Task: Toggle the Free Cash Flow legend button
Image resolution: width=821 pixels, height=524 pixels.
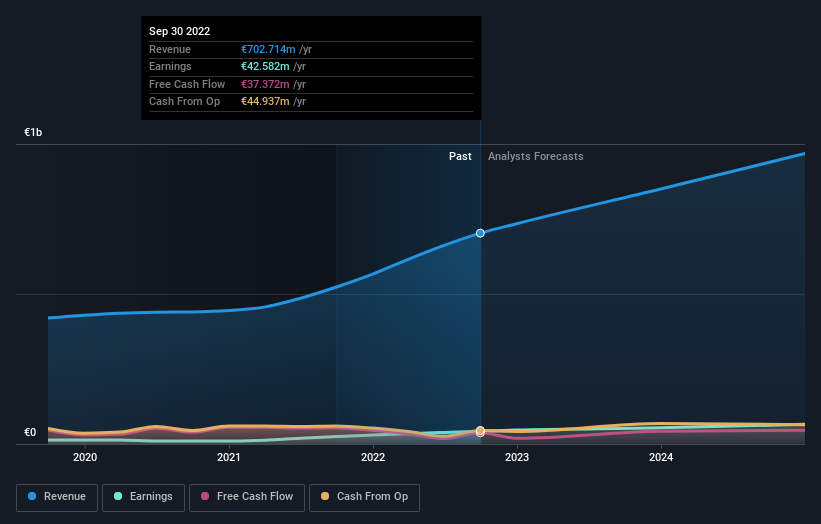Action: coord(247,497)
